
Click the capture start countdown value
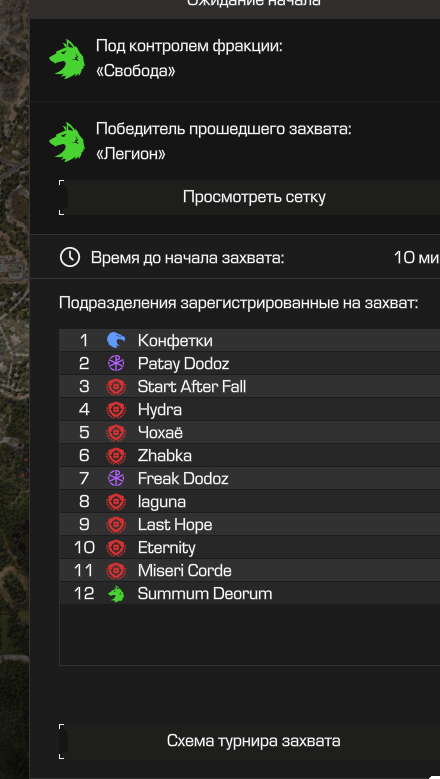pos(417,258)
